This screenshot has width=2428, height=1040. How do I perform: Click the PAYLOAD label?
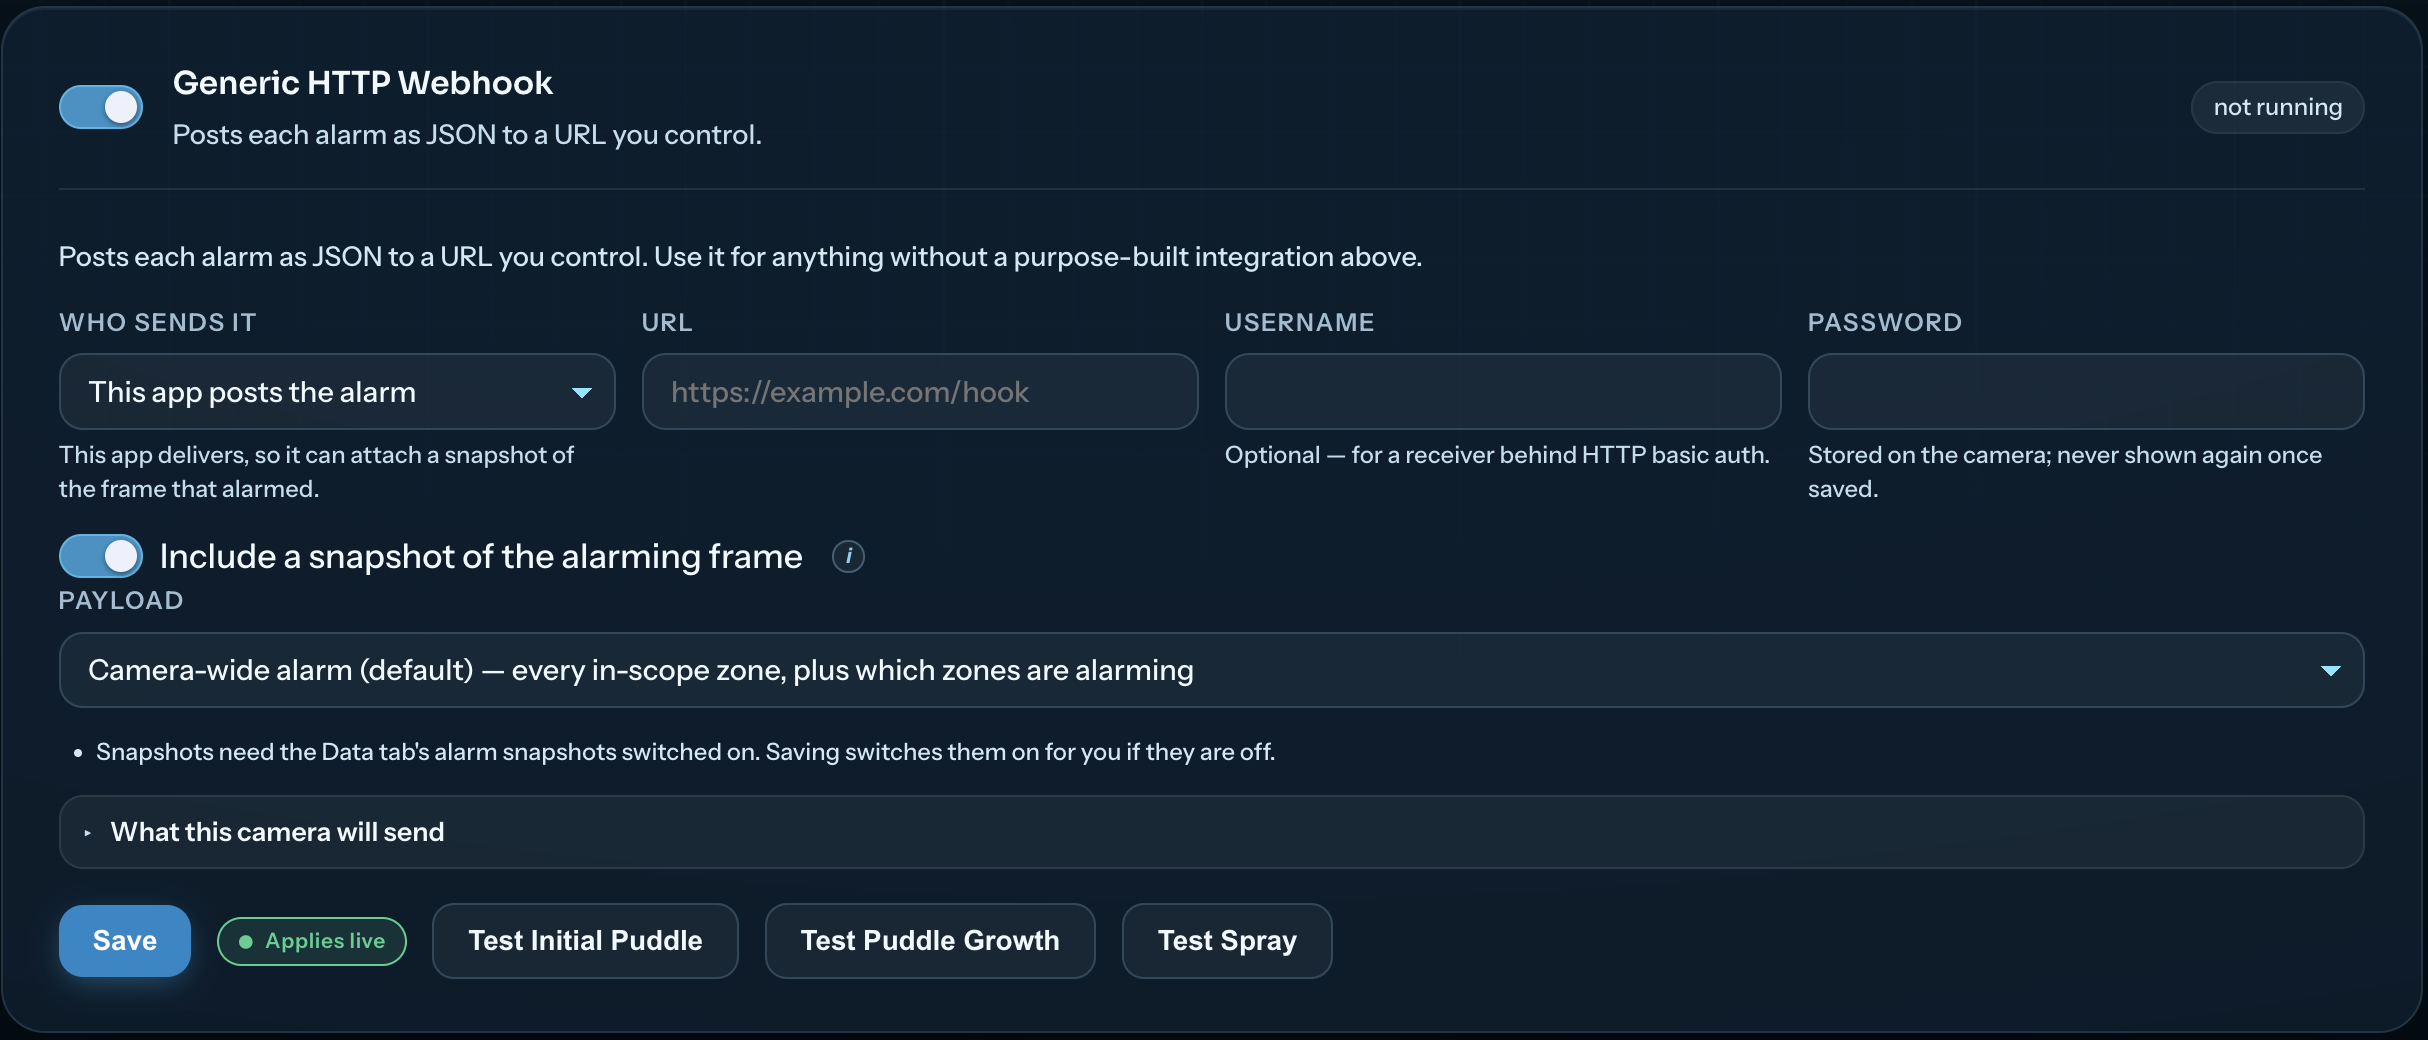[121, 600]
